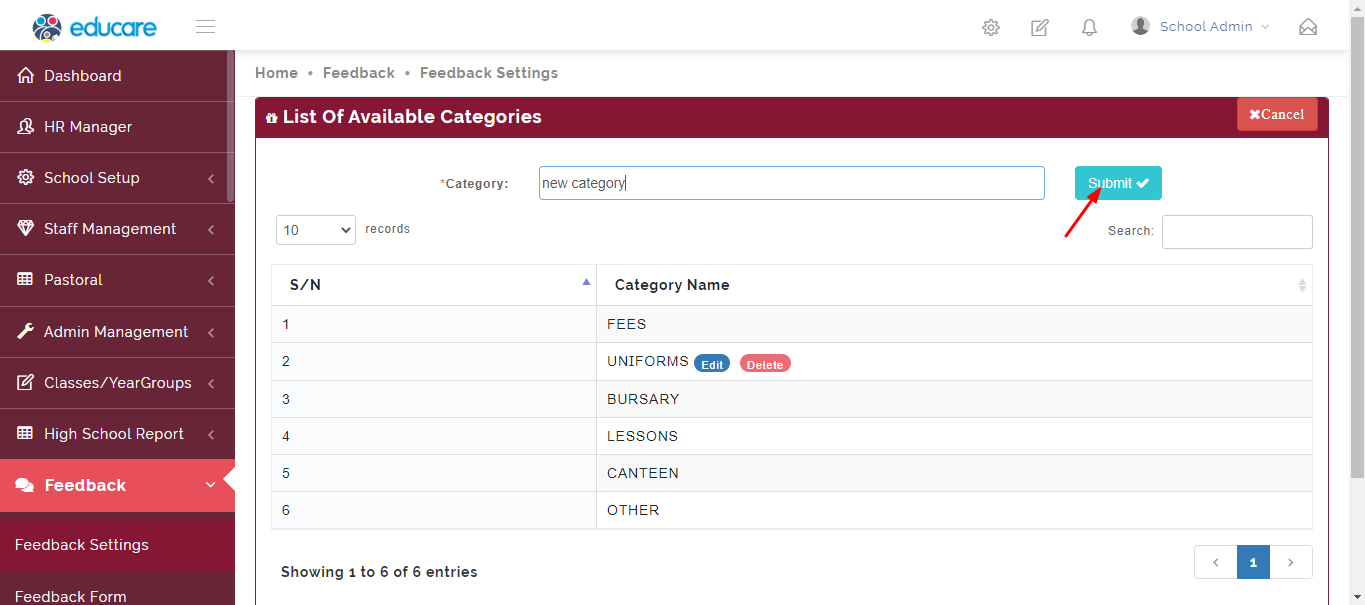Click the edit note icon in header
Screen dimensions: 1365x605
(x=1040, y=28)
